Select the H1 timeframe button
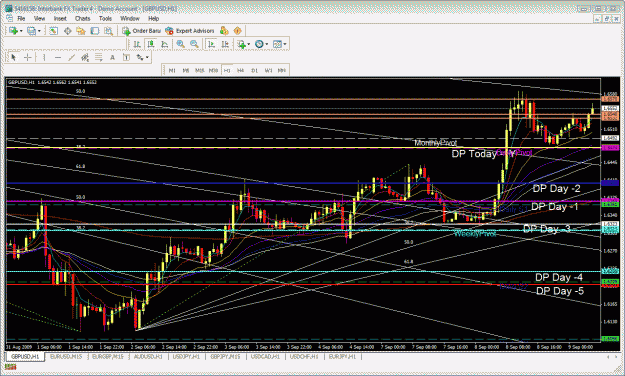 (x=227, y=71)
